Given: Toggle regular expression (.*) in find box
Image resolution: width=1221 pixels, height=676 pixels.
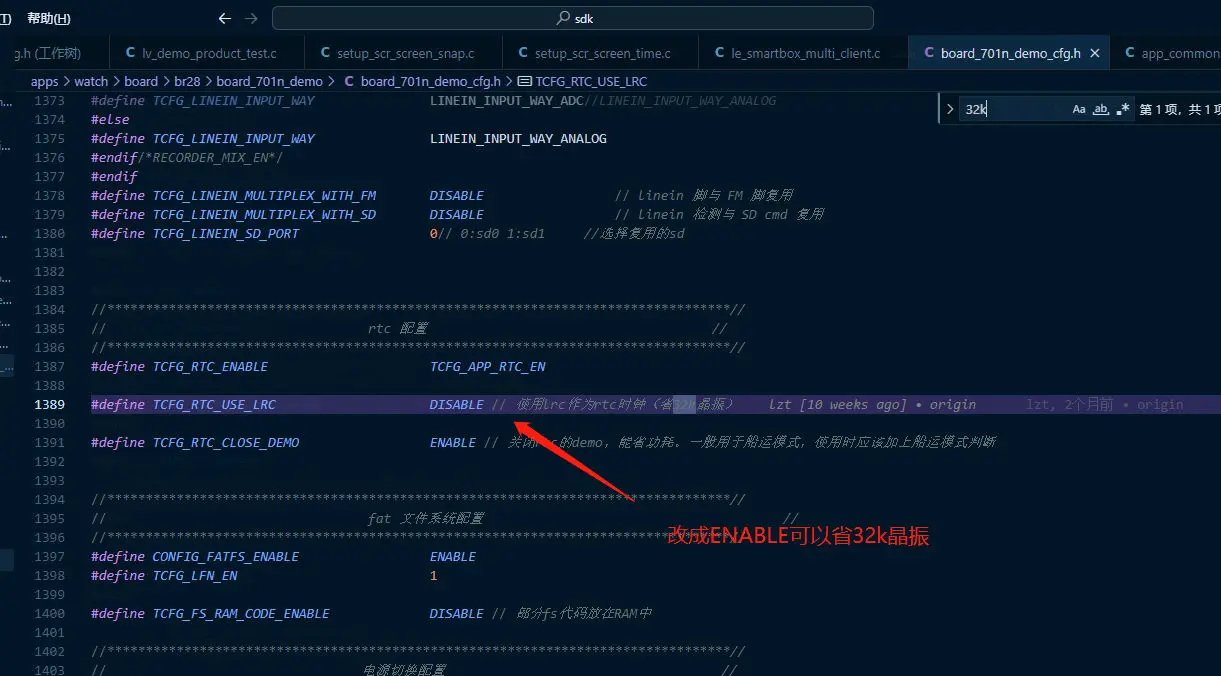Looking at the screenshot, I should (1123, 110).
